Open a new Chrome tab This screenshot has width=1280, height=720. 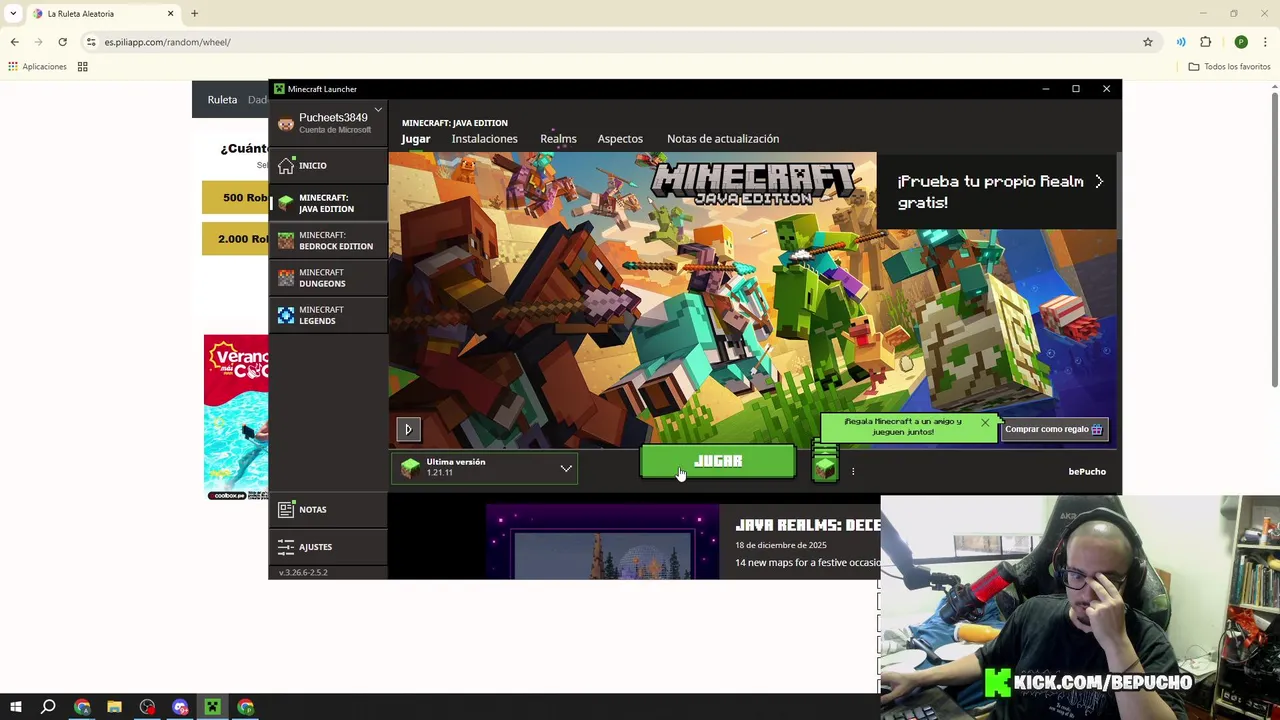(x=194, y=14)
